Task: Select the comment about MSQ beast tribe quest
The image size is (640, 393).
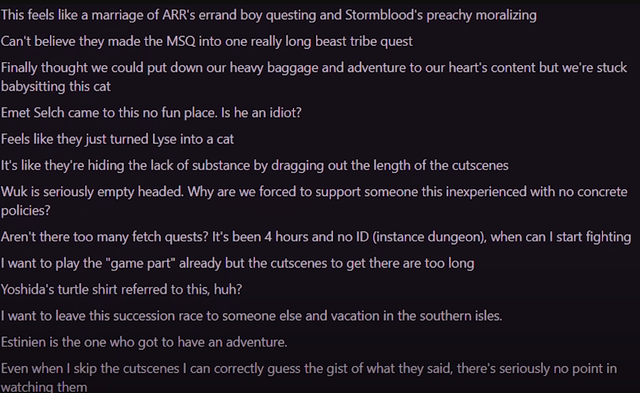Action: pyautogui.click(x=207, y=41)
